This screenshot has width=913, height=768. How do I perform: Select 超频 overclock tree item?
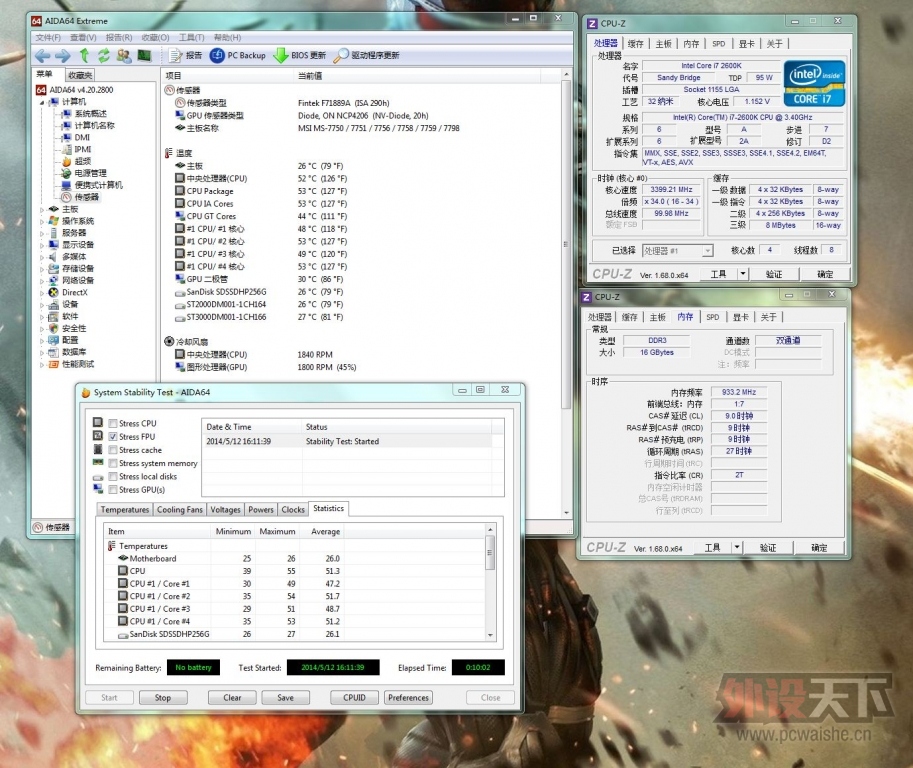click(x=83, y=161)
